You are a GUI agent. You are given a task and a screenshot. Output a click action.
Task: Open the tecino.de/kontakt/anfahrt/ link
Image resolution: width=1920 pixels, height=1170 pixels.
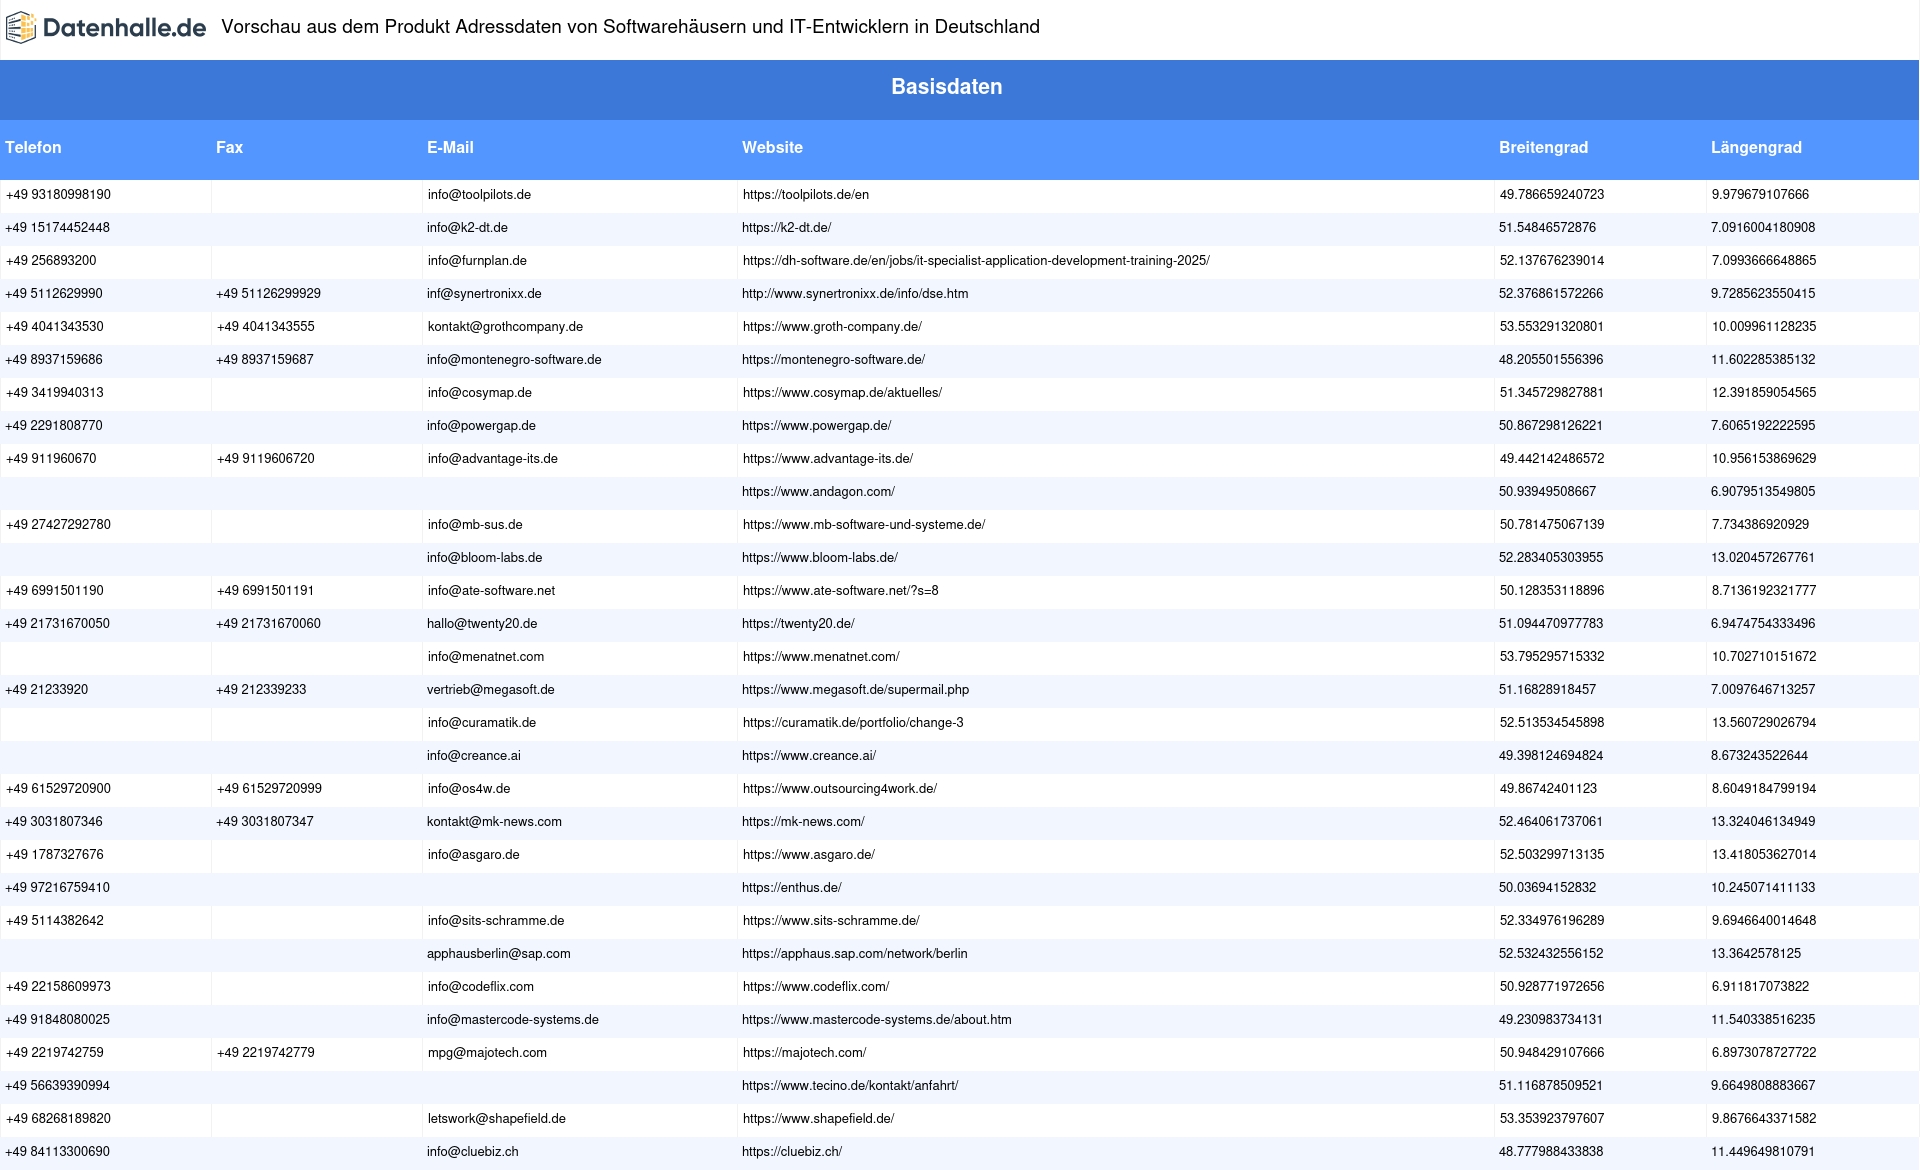click(x=850, y=1086)
